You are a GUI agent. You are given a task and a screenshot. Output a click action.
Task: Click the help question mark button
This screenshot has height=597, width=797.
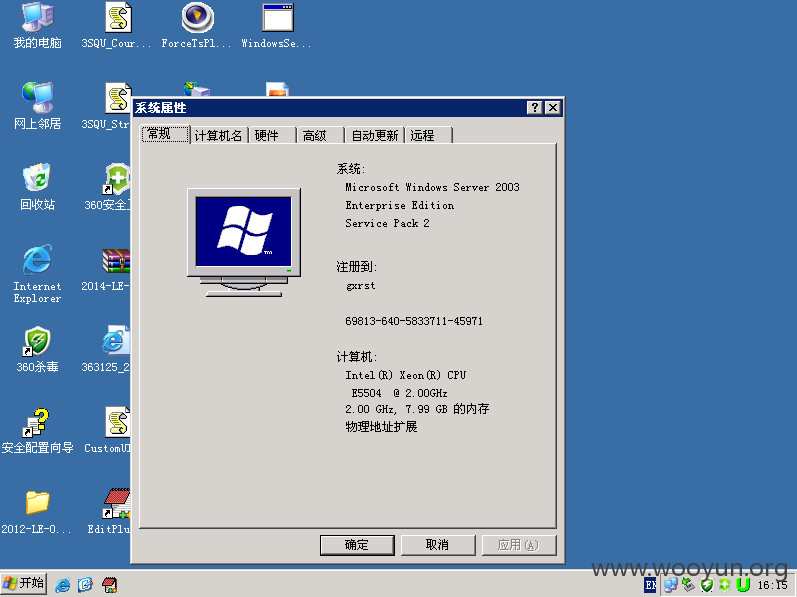(x=534, y=108)
